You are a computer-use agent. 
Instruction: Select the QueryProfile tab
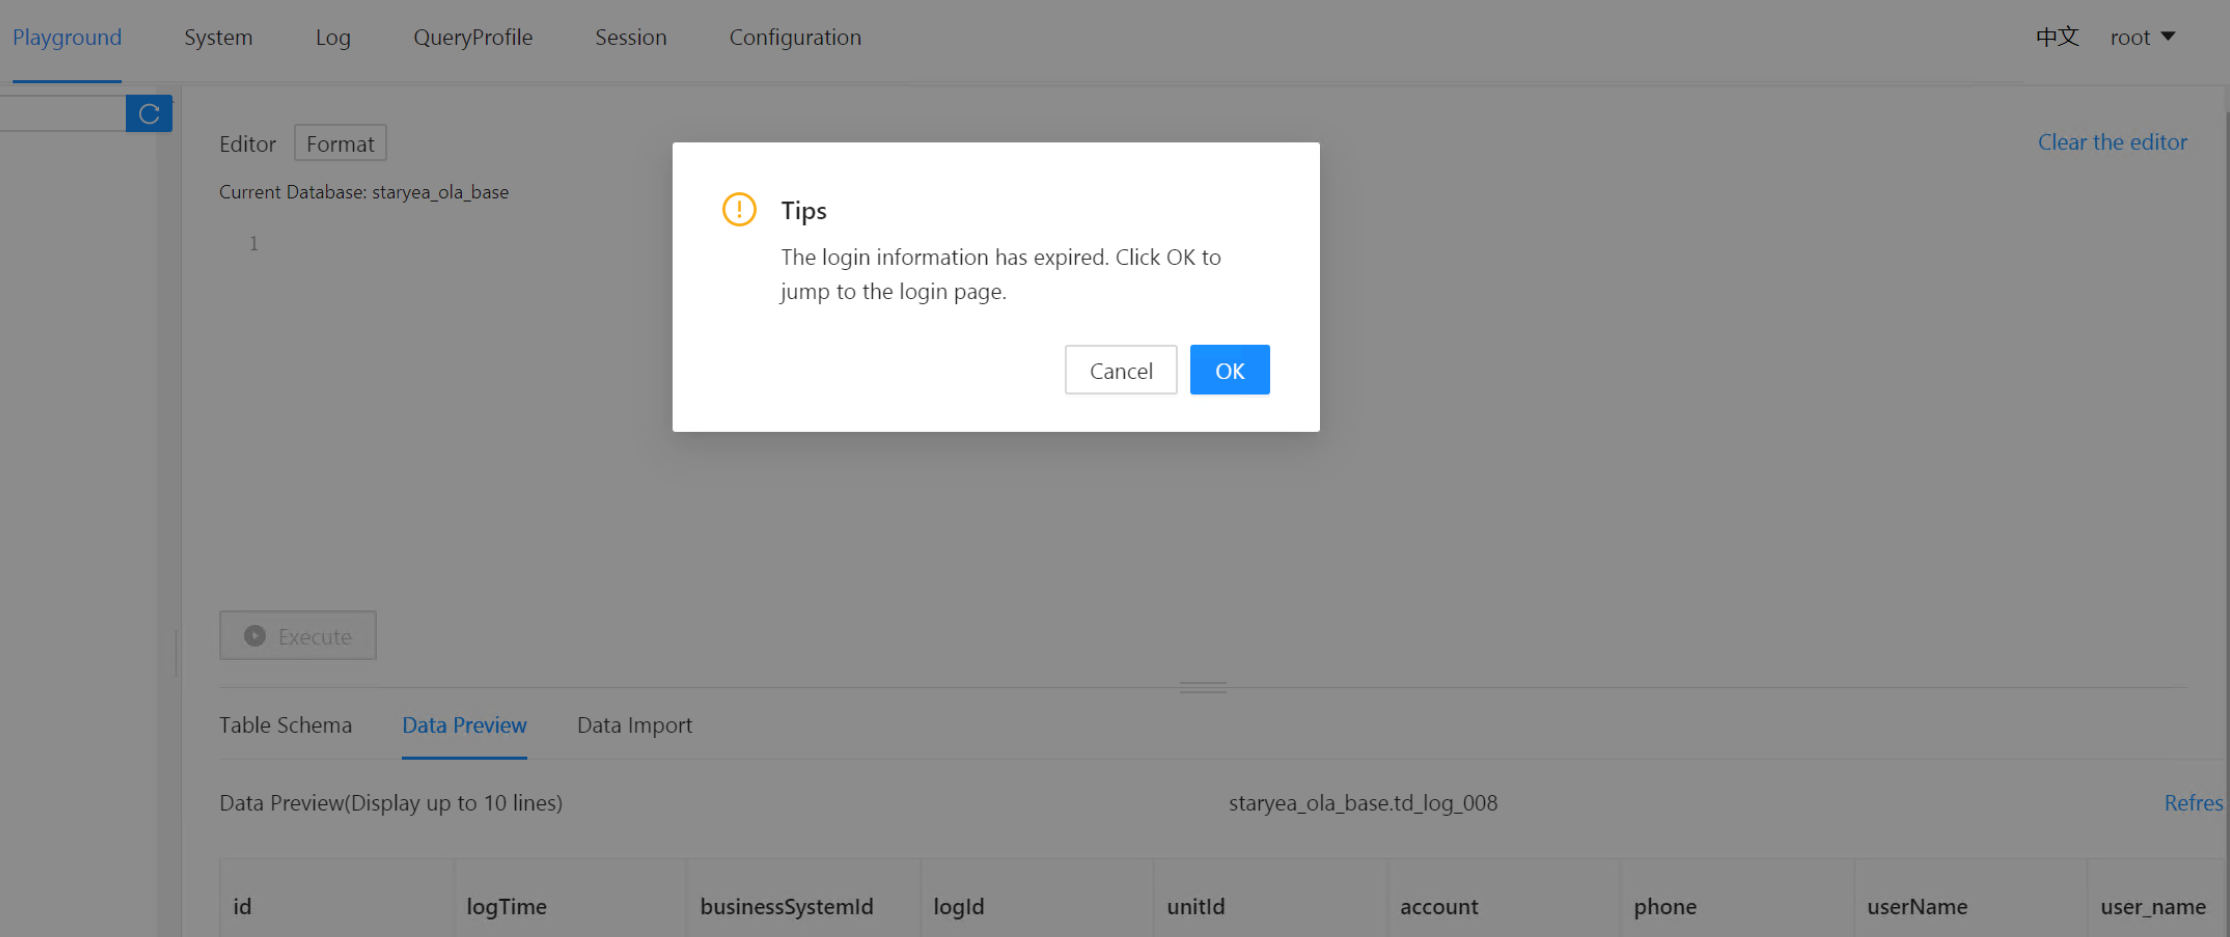coord(473,37)
